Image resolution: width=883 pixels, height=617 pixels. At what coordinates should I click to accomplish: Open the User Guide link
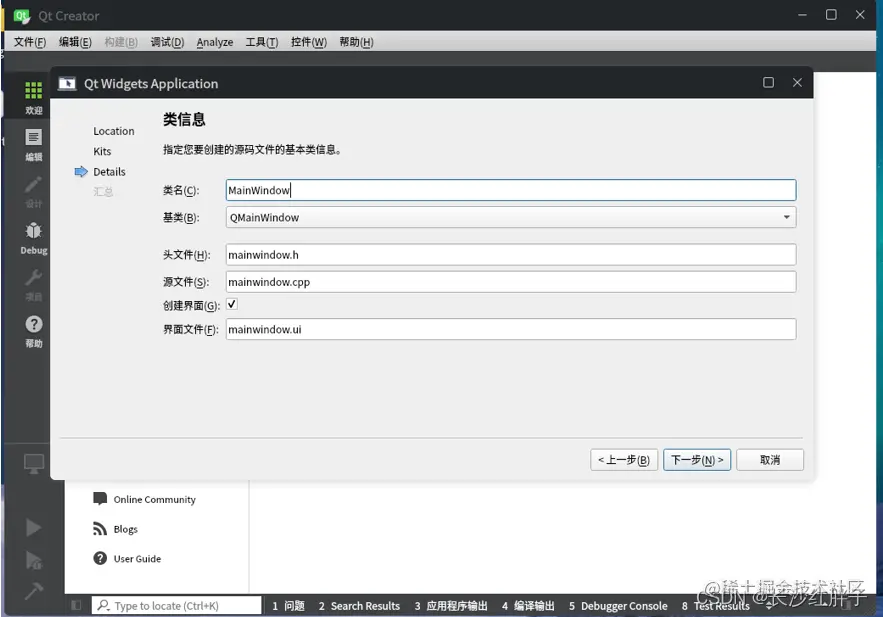pyautogui.click(x=137, y=558)
